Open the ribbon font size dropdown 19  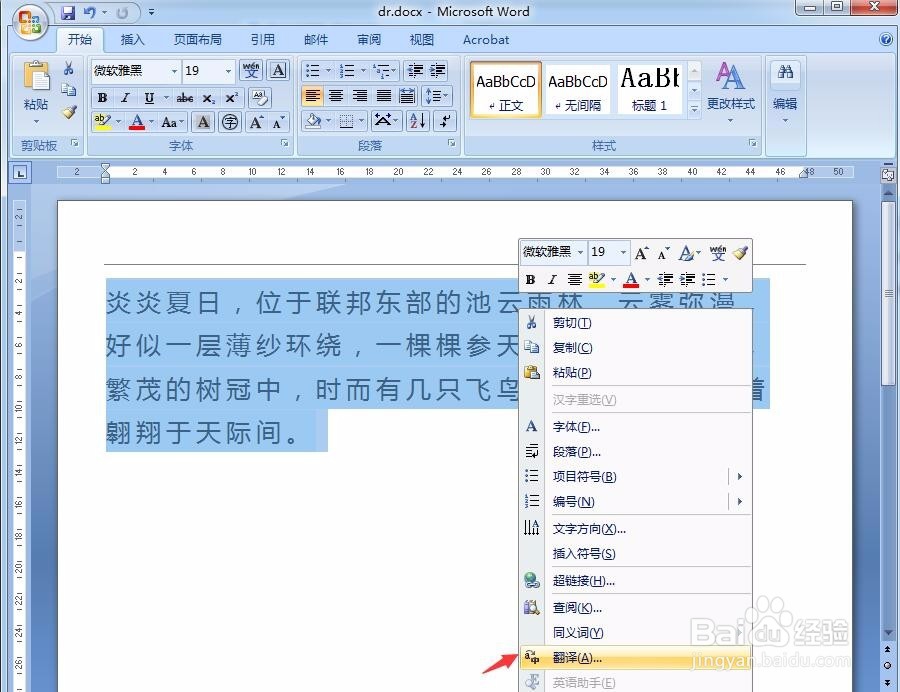228,71
